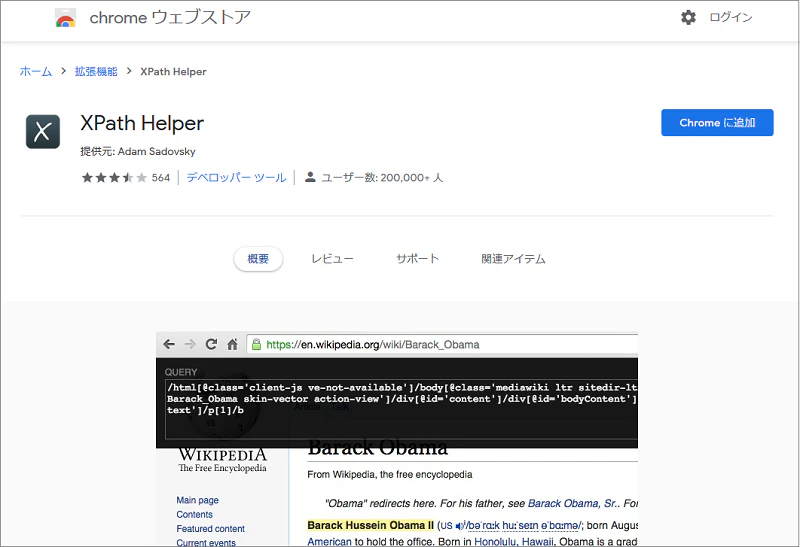Click the XPath Helper breadcrumb text
Screen dimensions: 800x547
[x=173, y=71]
